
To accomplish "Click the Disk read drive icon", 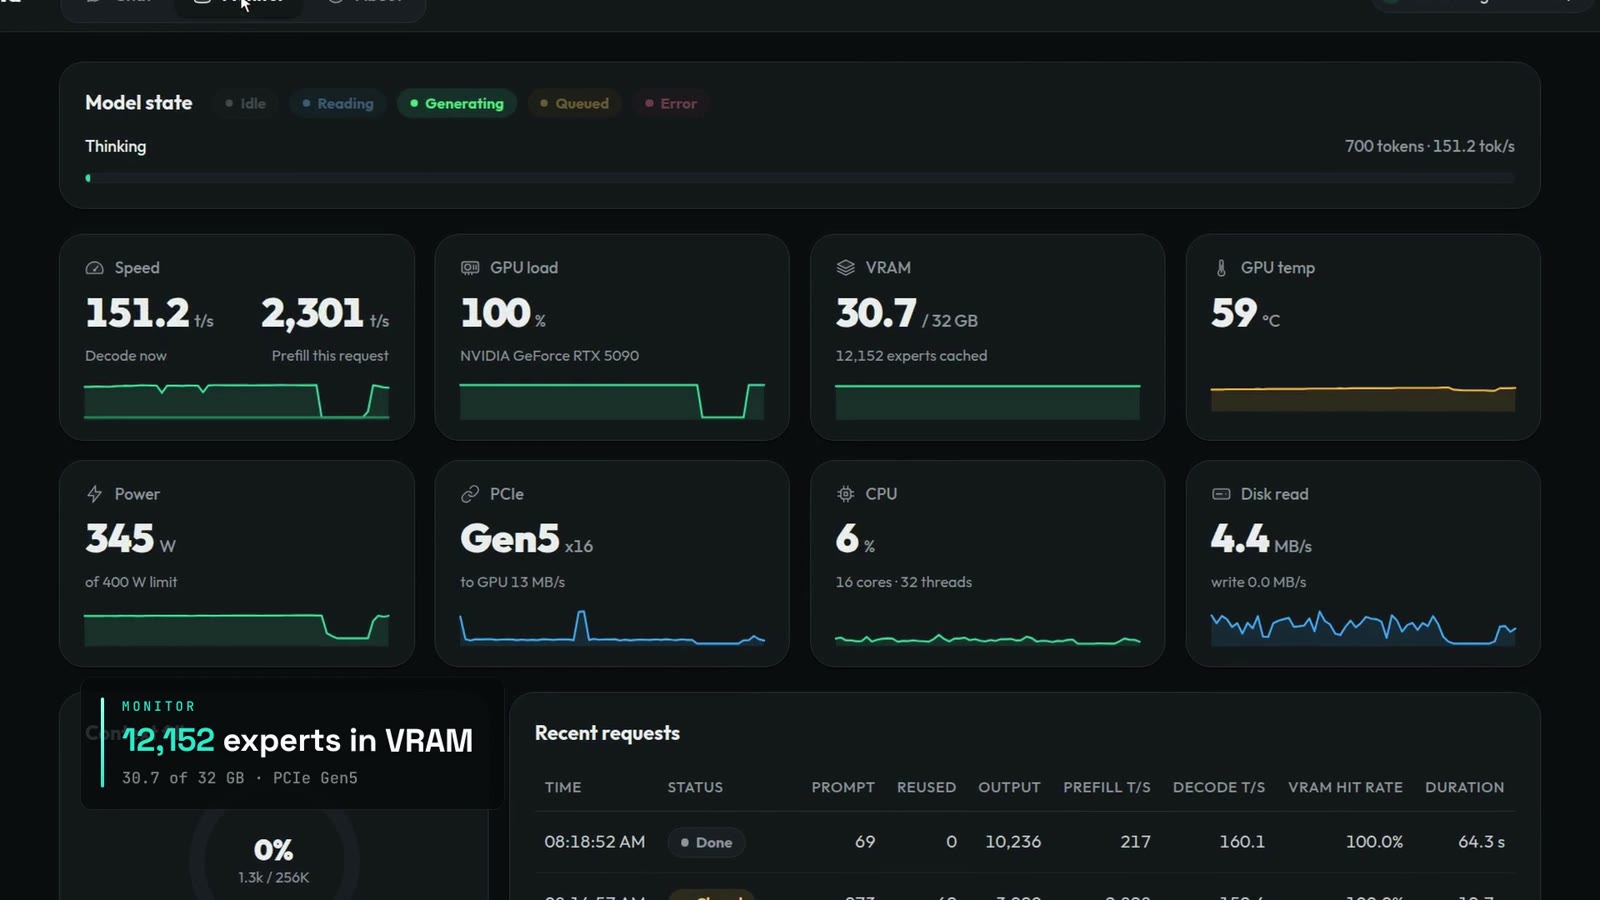I will click(1221, 494).
